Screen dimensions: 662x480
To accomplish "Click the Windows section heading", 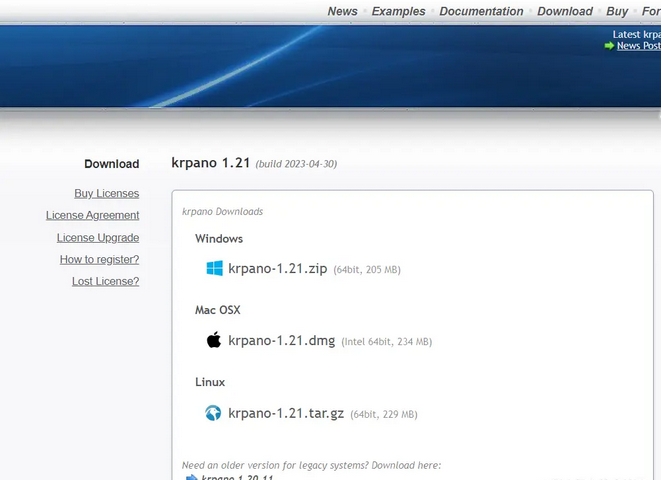I will point(219,239).
